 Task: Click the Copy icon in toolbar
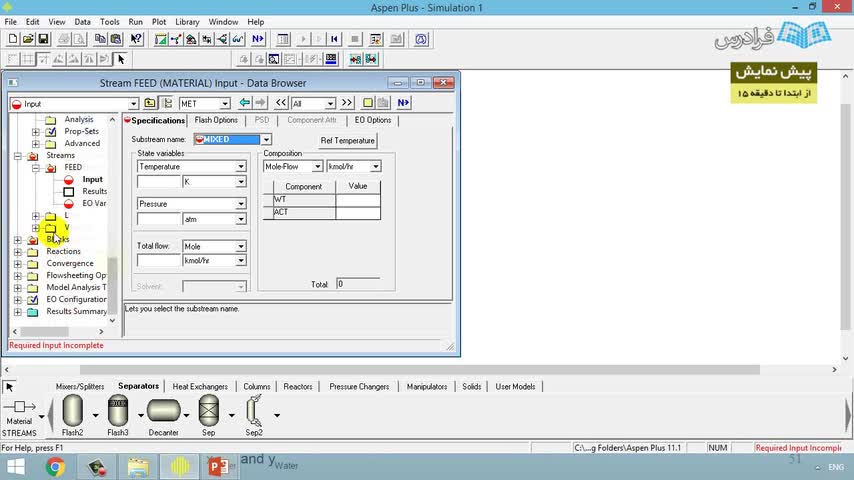[100, 39]
